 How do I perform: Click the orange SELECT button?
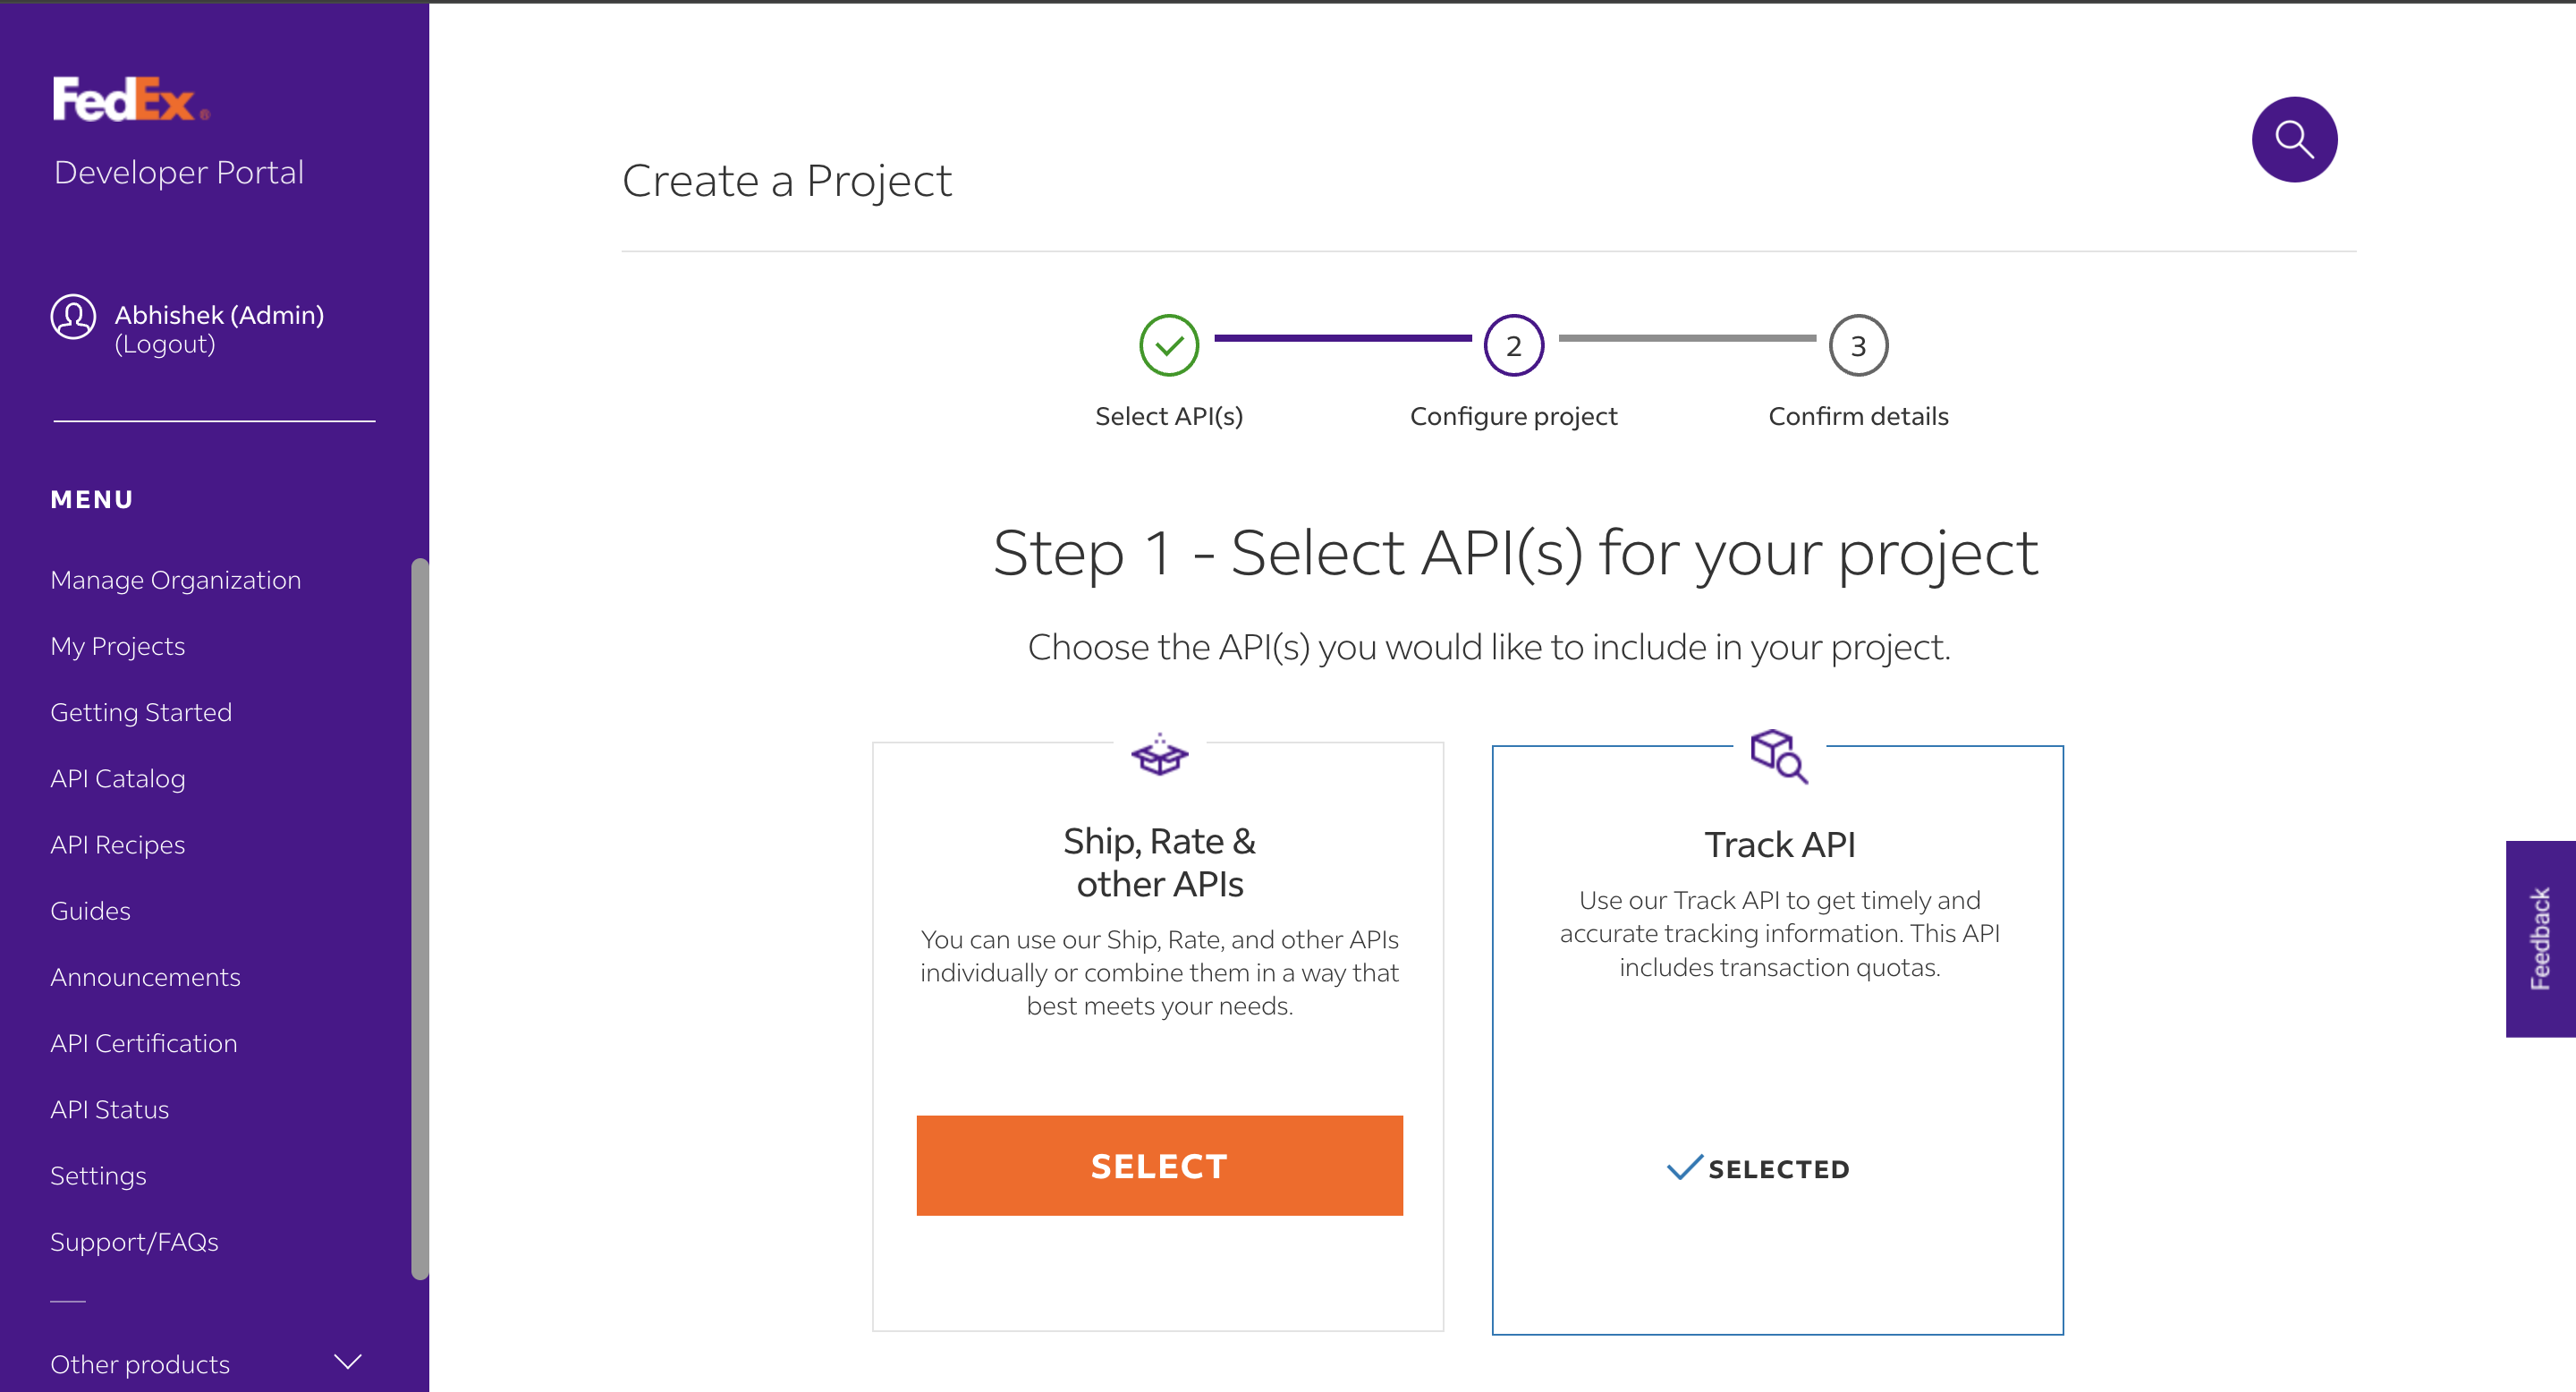tap(1158, 1165)
